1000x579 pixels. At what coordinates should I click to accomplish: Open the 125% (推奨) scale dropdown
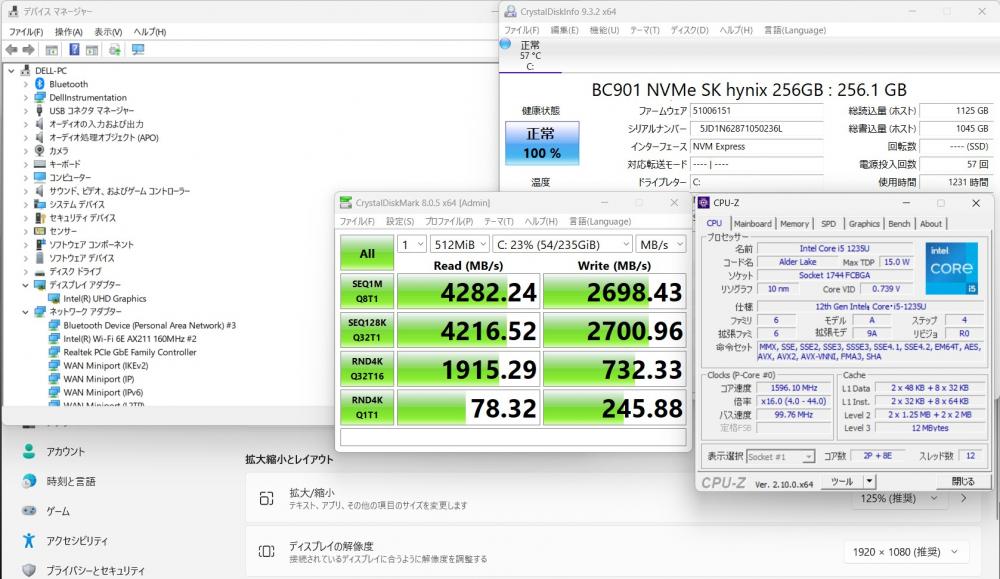click(899, 499)
